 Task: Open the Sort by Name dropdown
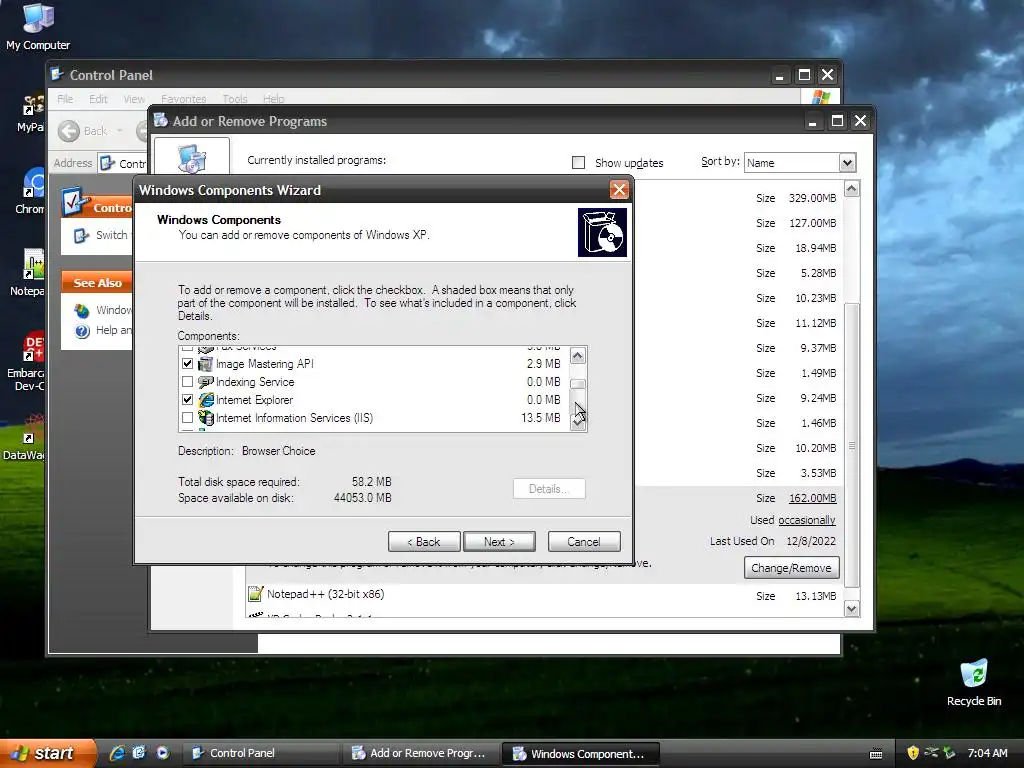(847, 163)
